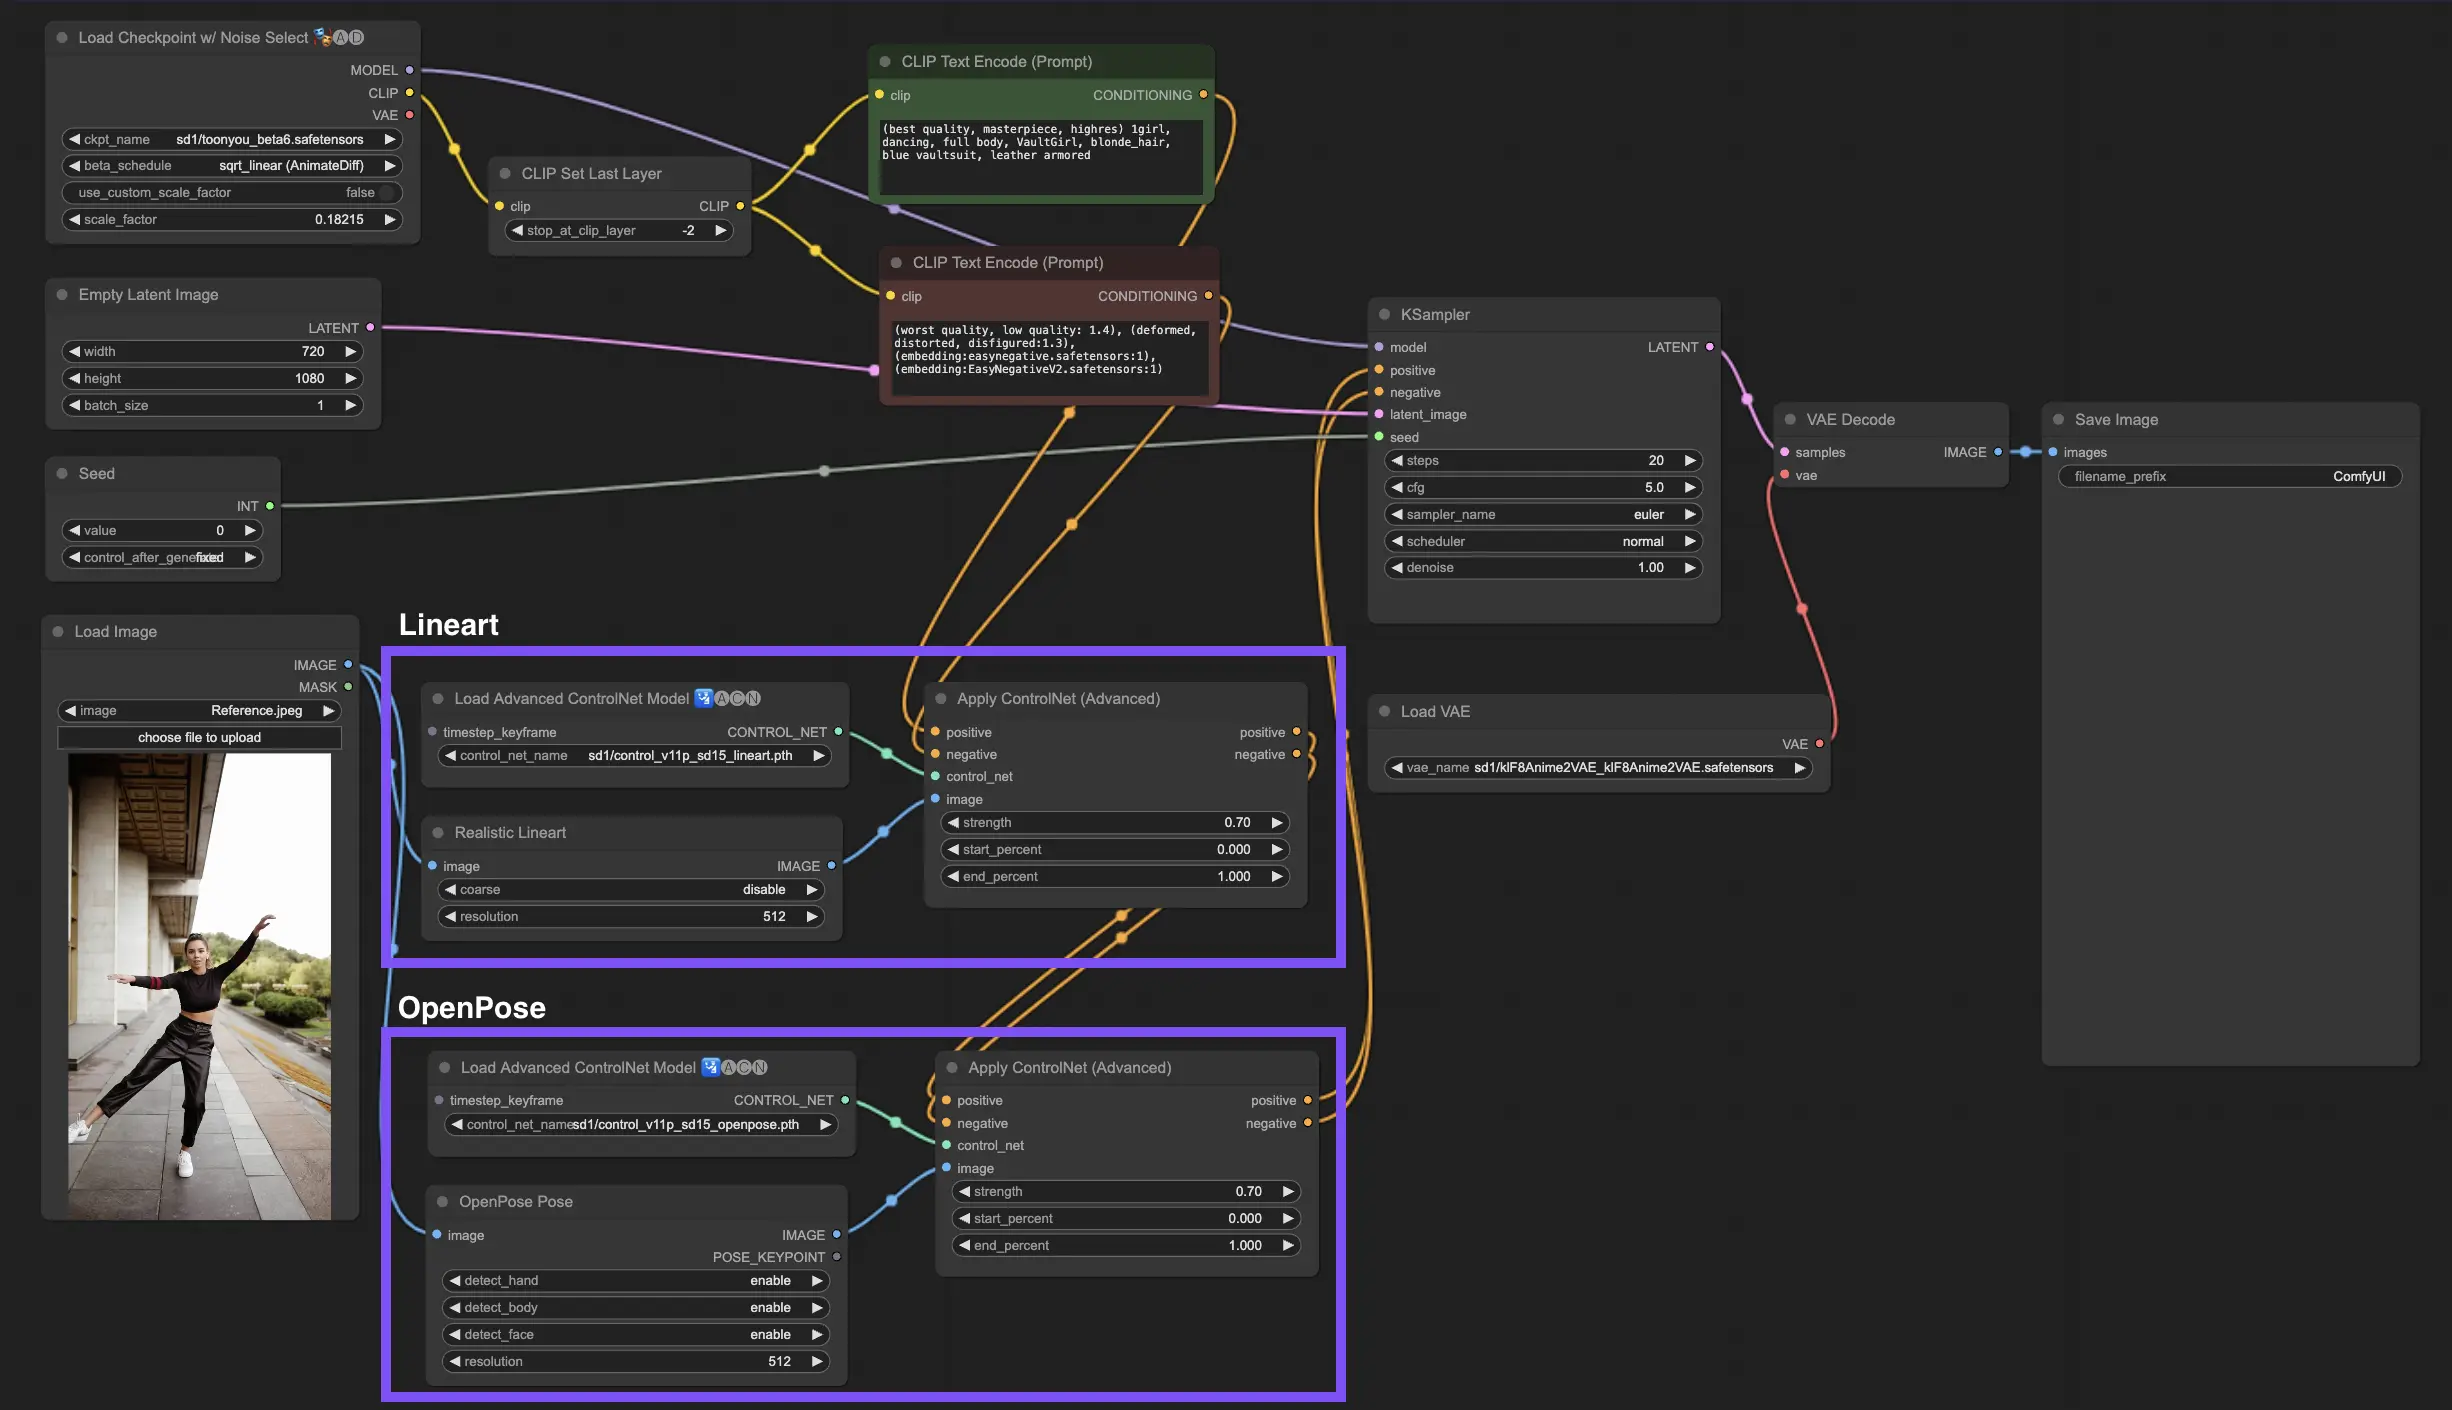Click VAE output socket on Load VAE
Viewport: 2452px width, 1410px height.
1819,744
